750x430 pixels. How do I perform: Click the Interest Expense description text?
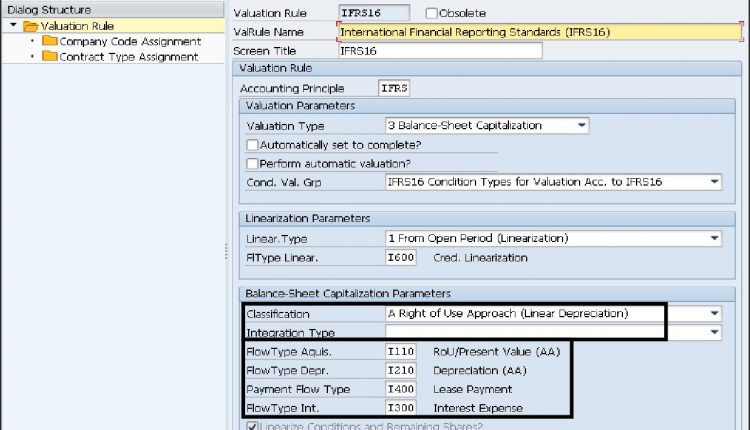coord(478,408)
